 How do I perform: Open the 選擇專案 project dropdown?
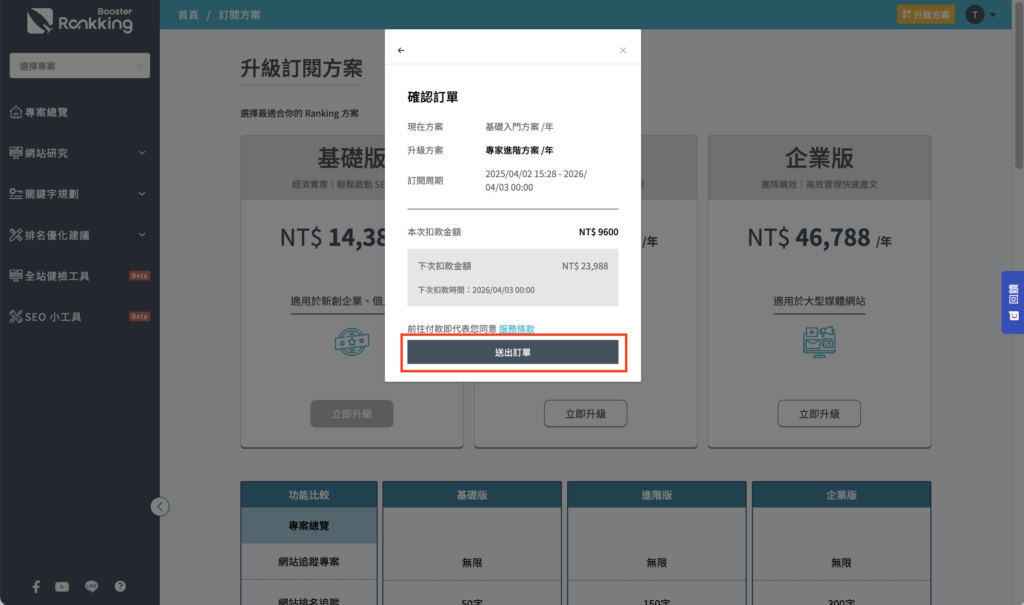(79, 66)
